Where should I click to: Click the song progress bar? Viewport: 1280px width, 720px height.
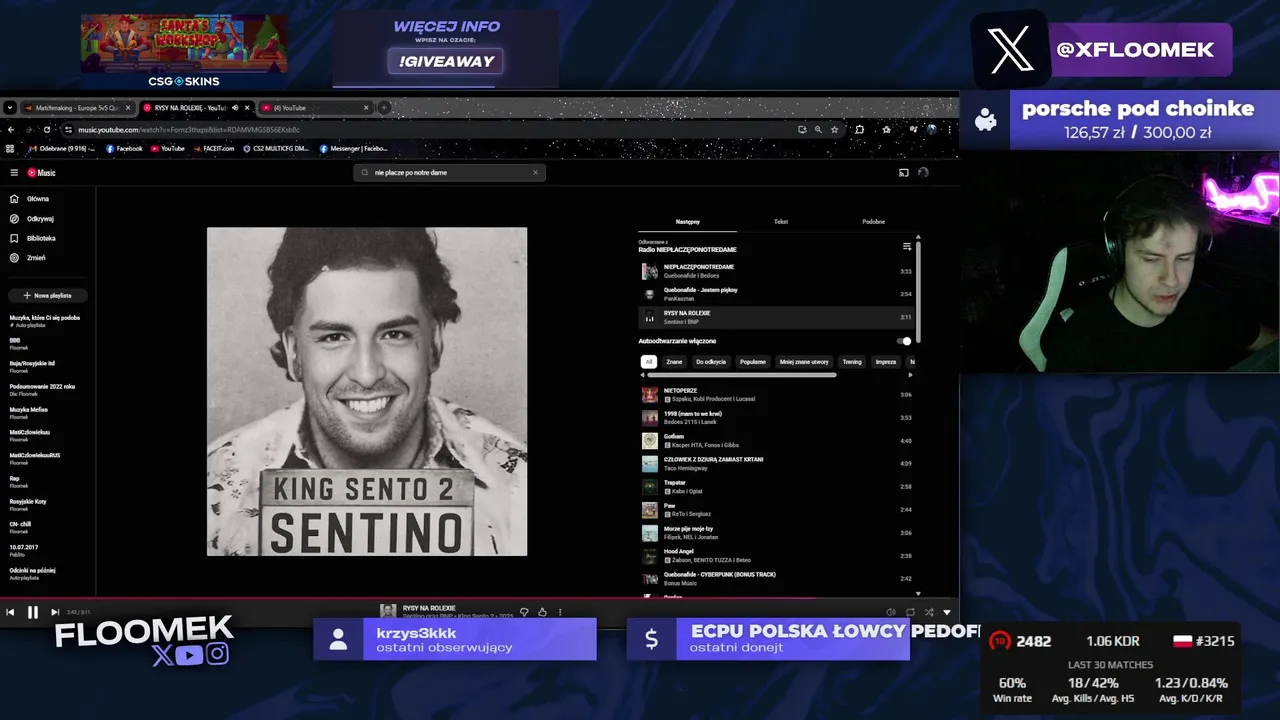(479, 599)
